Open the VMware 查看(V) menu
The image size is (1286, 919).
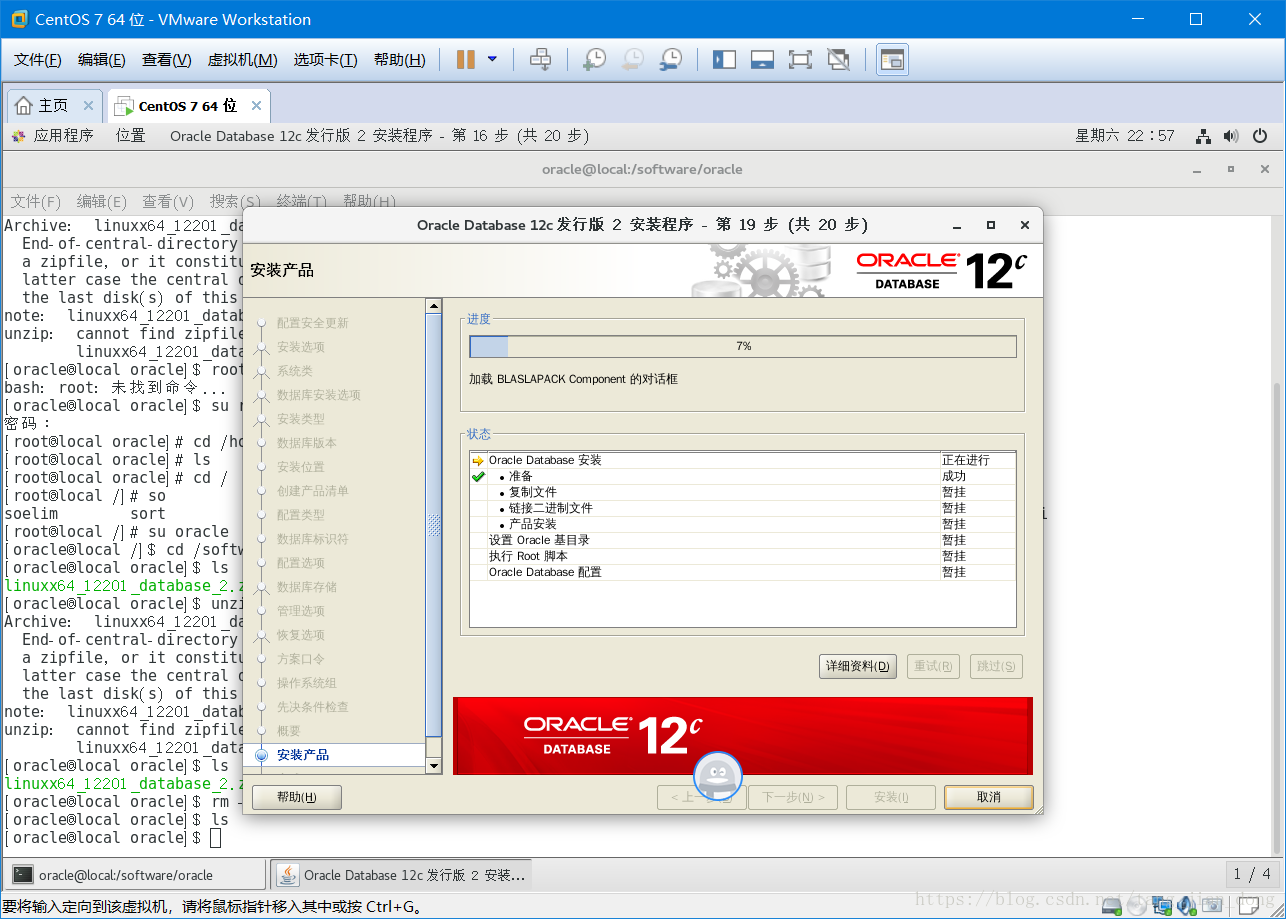pyautogui.click(x=167, y=60)
